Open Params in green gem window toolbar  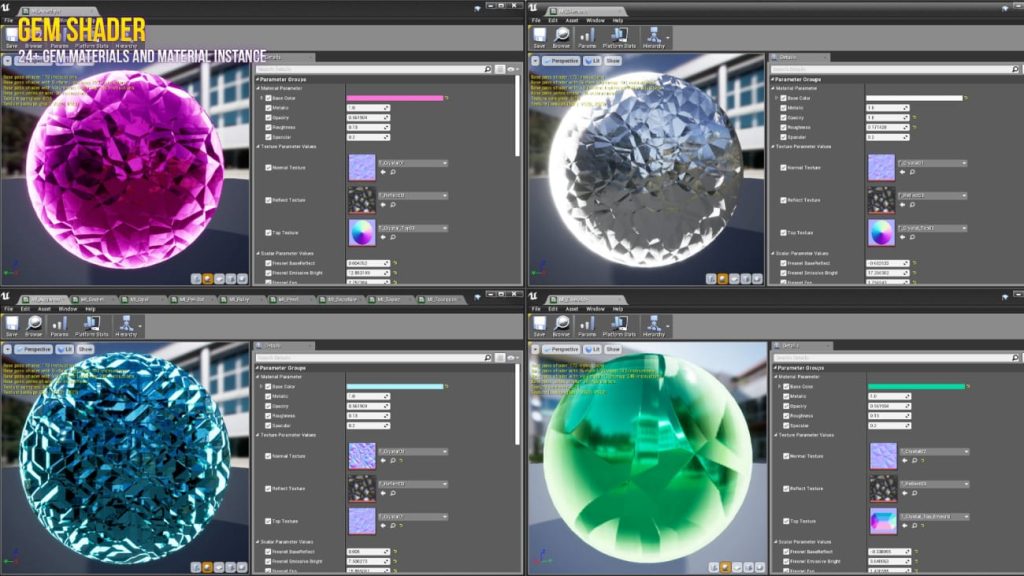click(587, 325)
